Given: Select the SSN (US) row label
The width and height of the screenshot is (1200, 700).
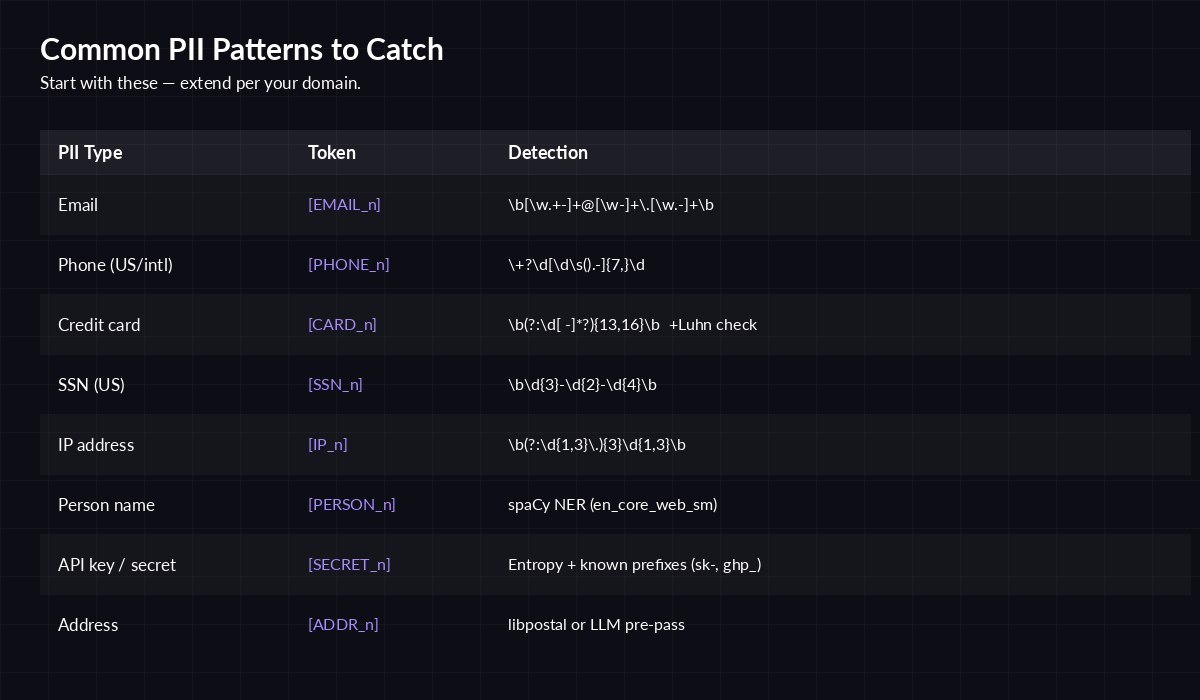Looking at the screenshot, I should click(91, 385).
